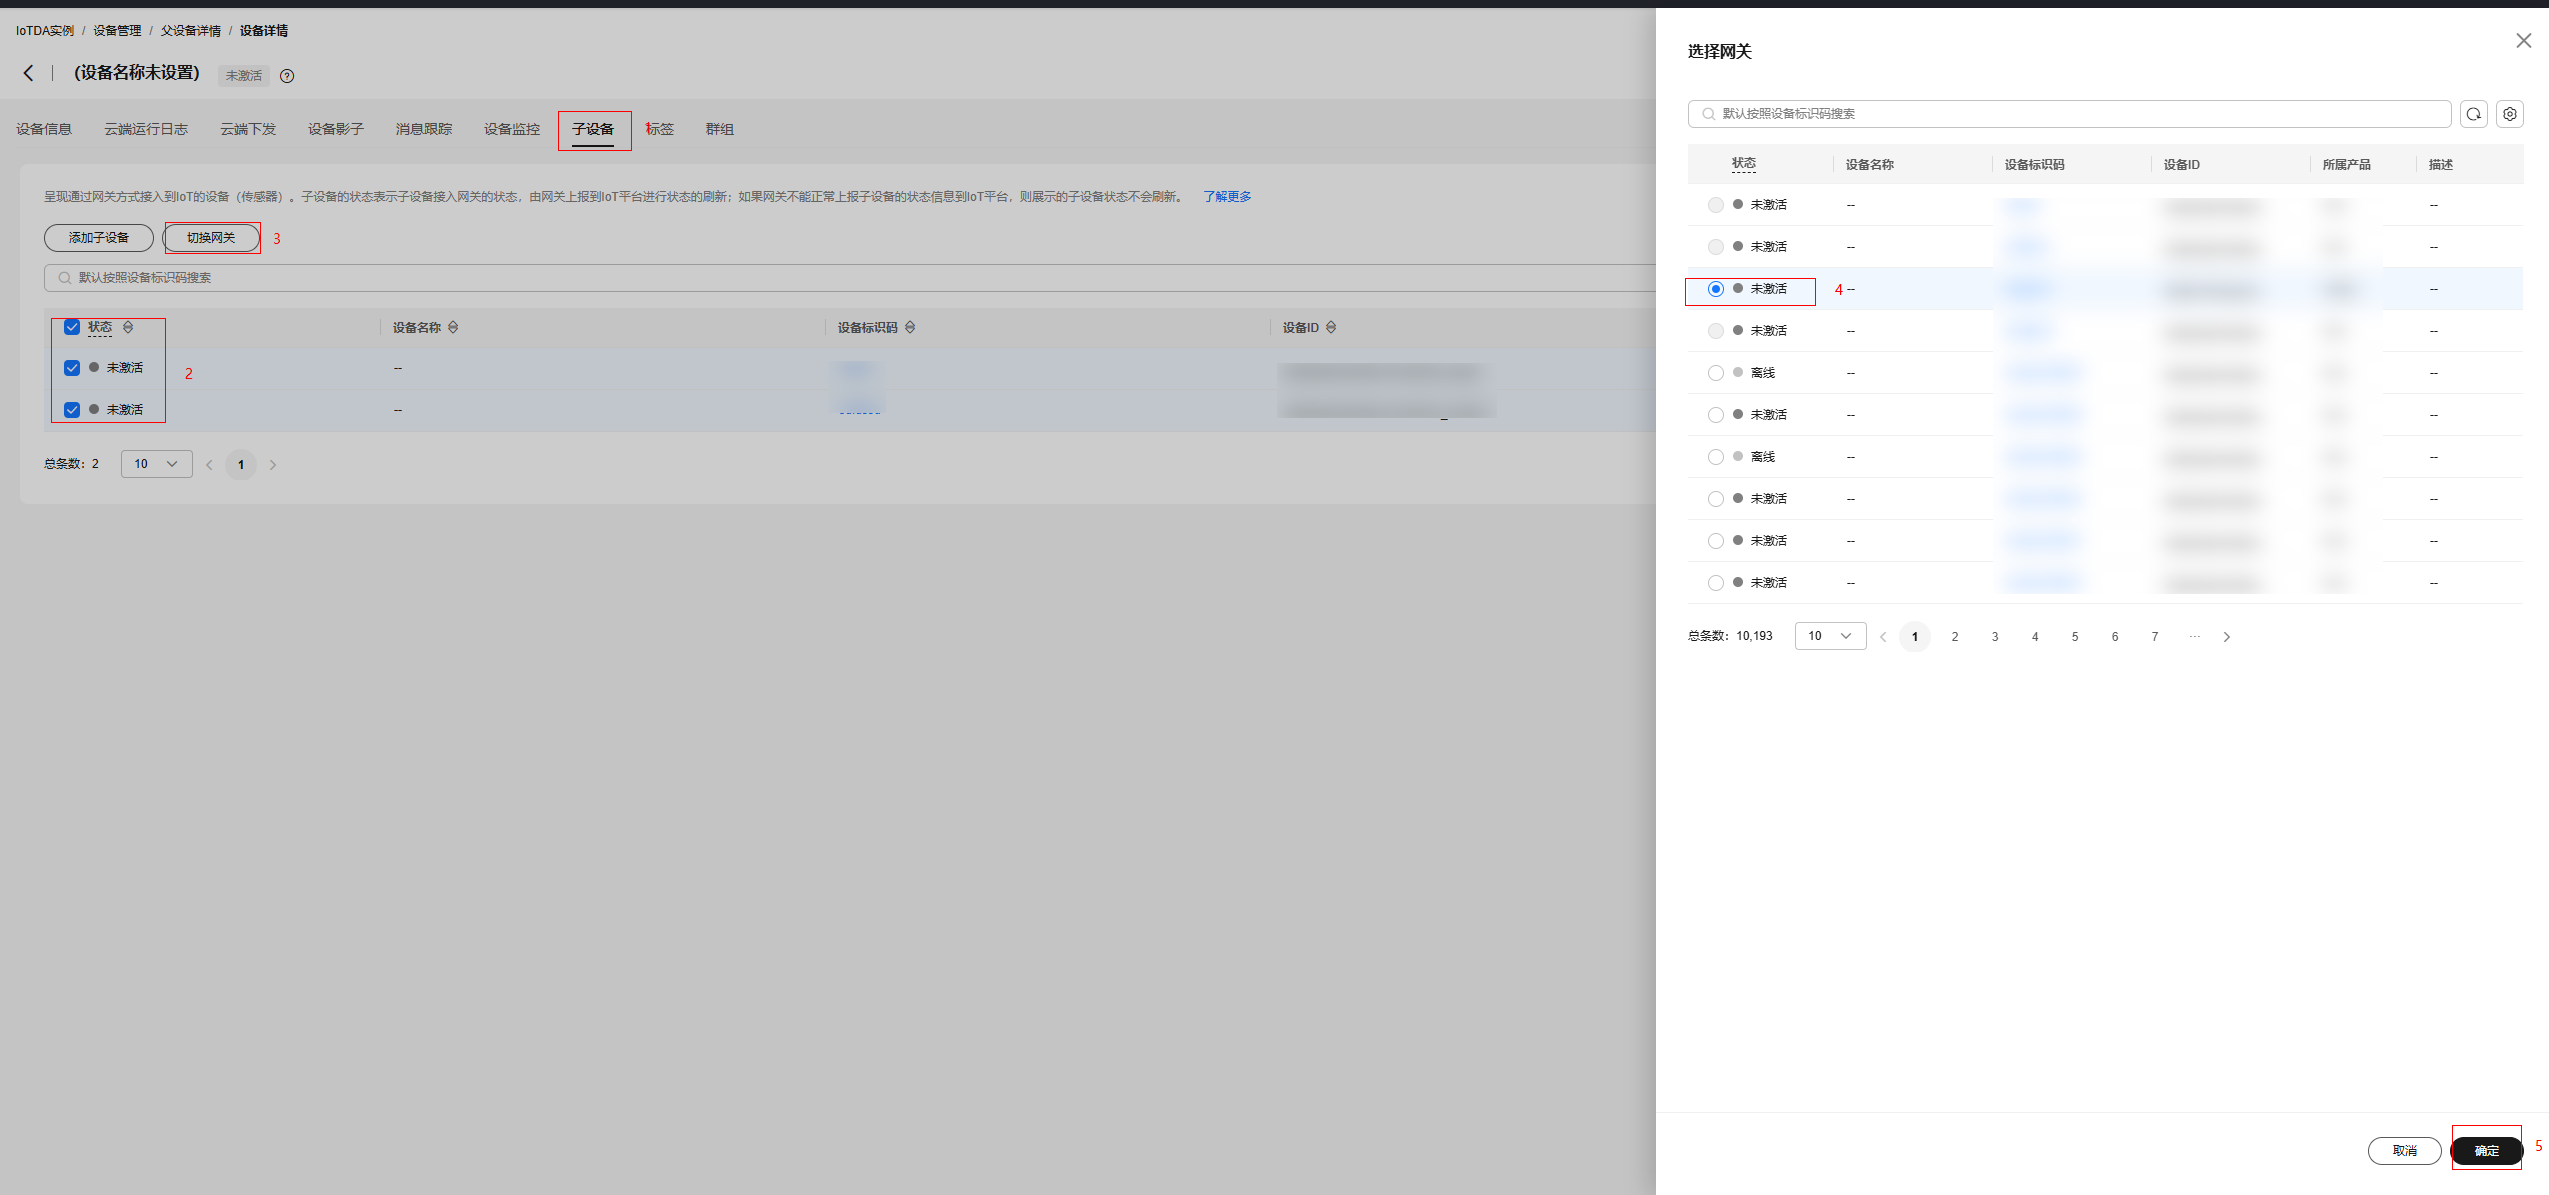Click the 设备标识码 header in gateway panel
Viewport: 2549px width, 1195px height.
(x=2034, y=165)
